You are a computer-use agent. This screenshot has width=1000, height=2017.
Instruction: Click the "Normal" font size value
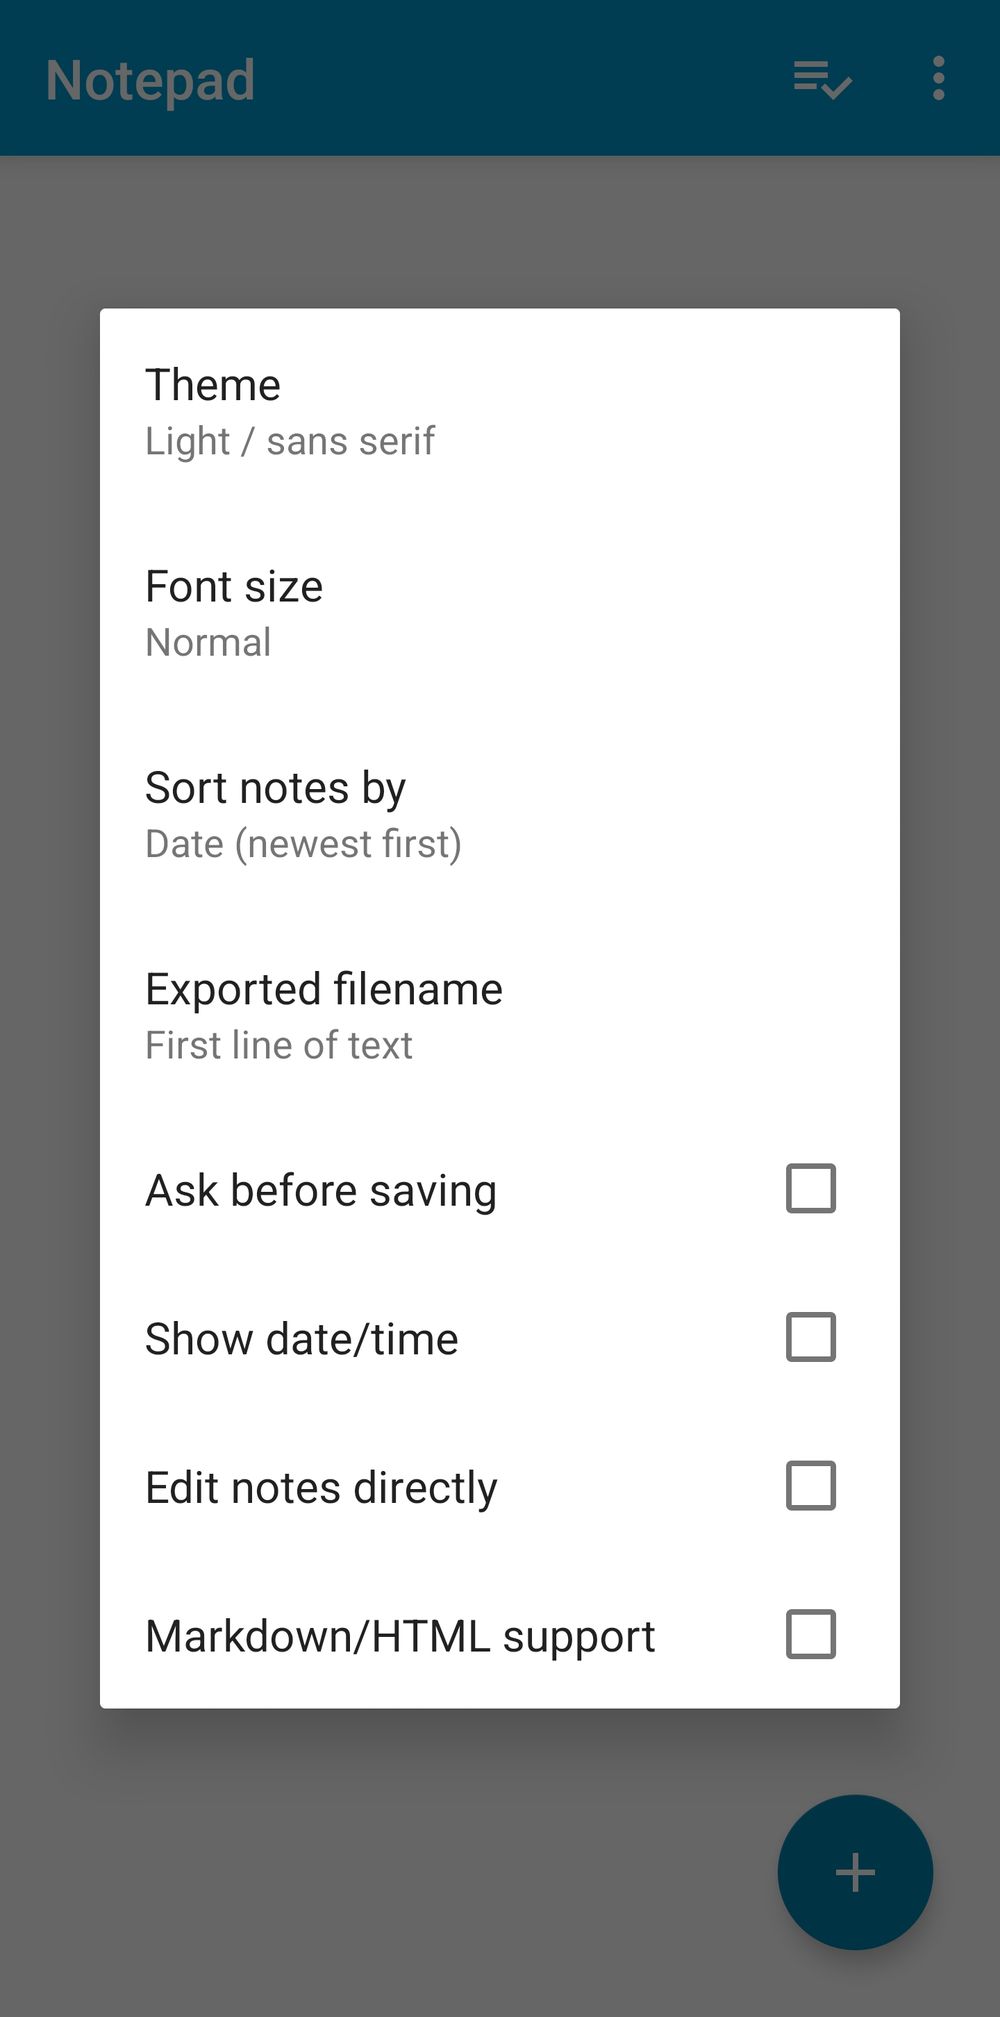(208, 643)
